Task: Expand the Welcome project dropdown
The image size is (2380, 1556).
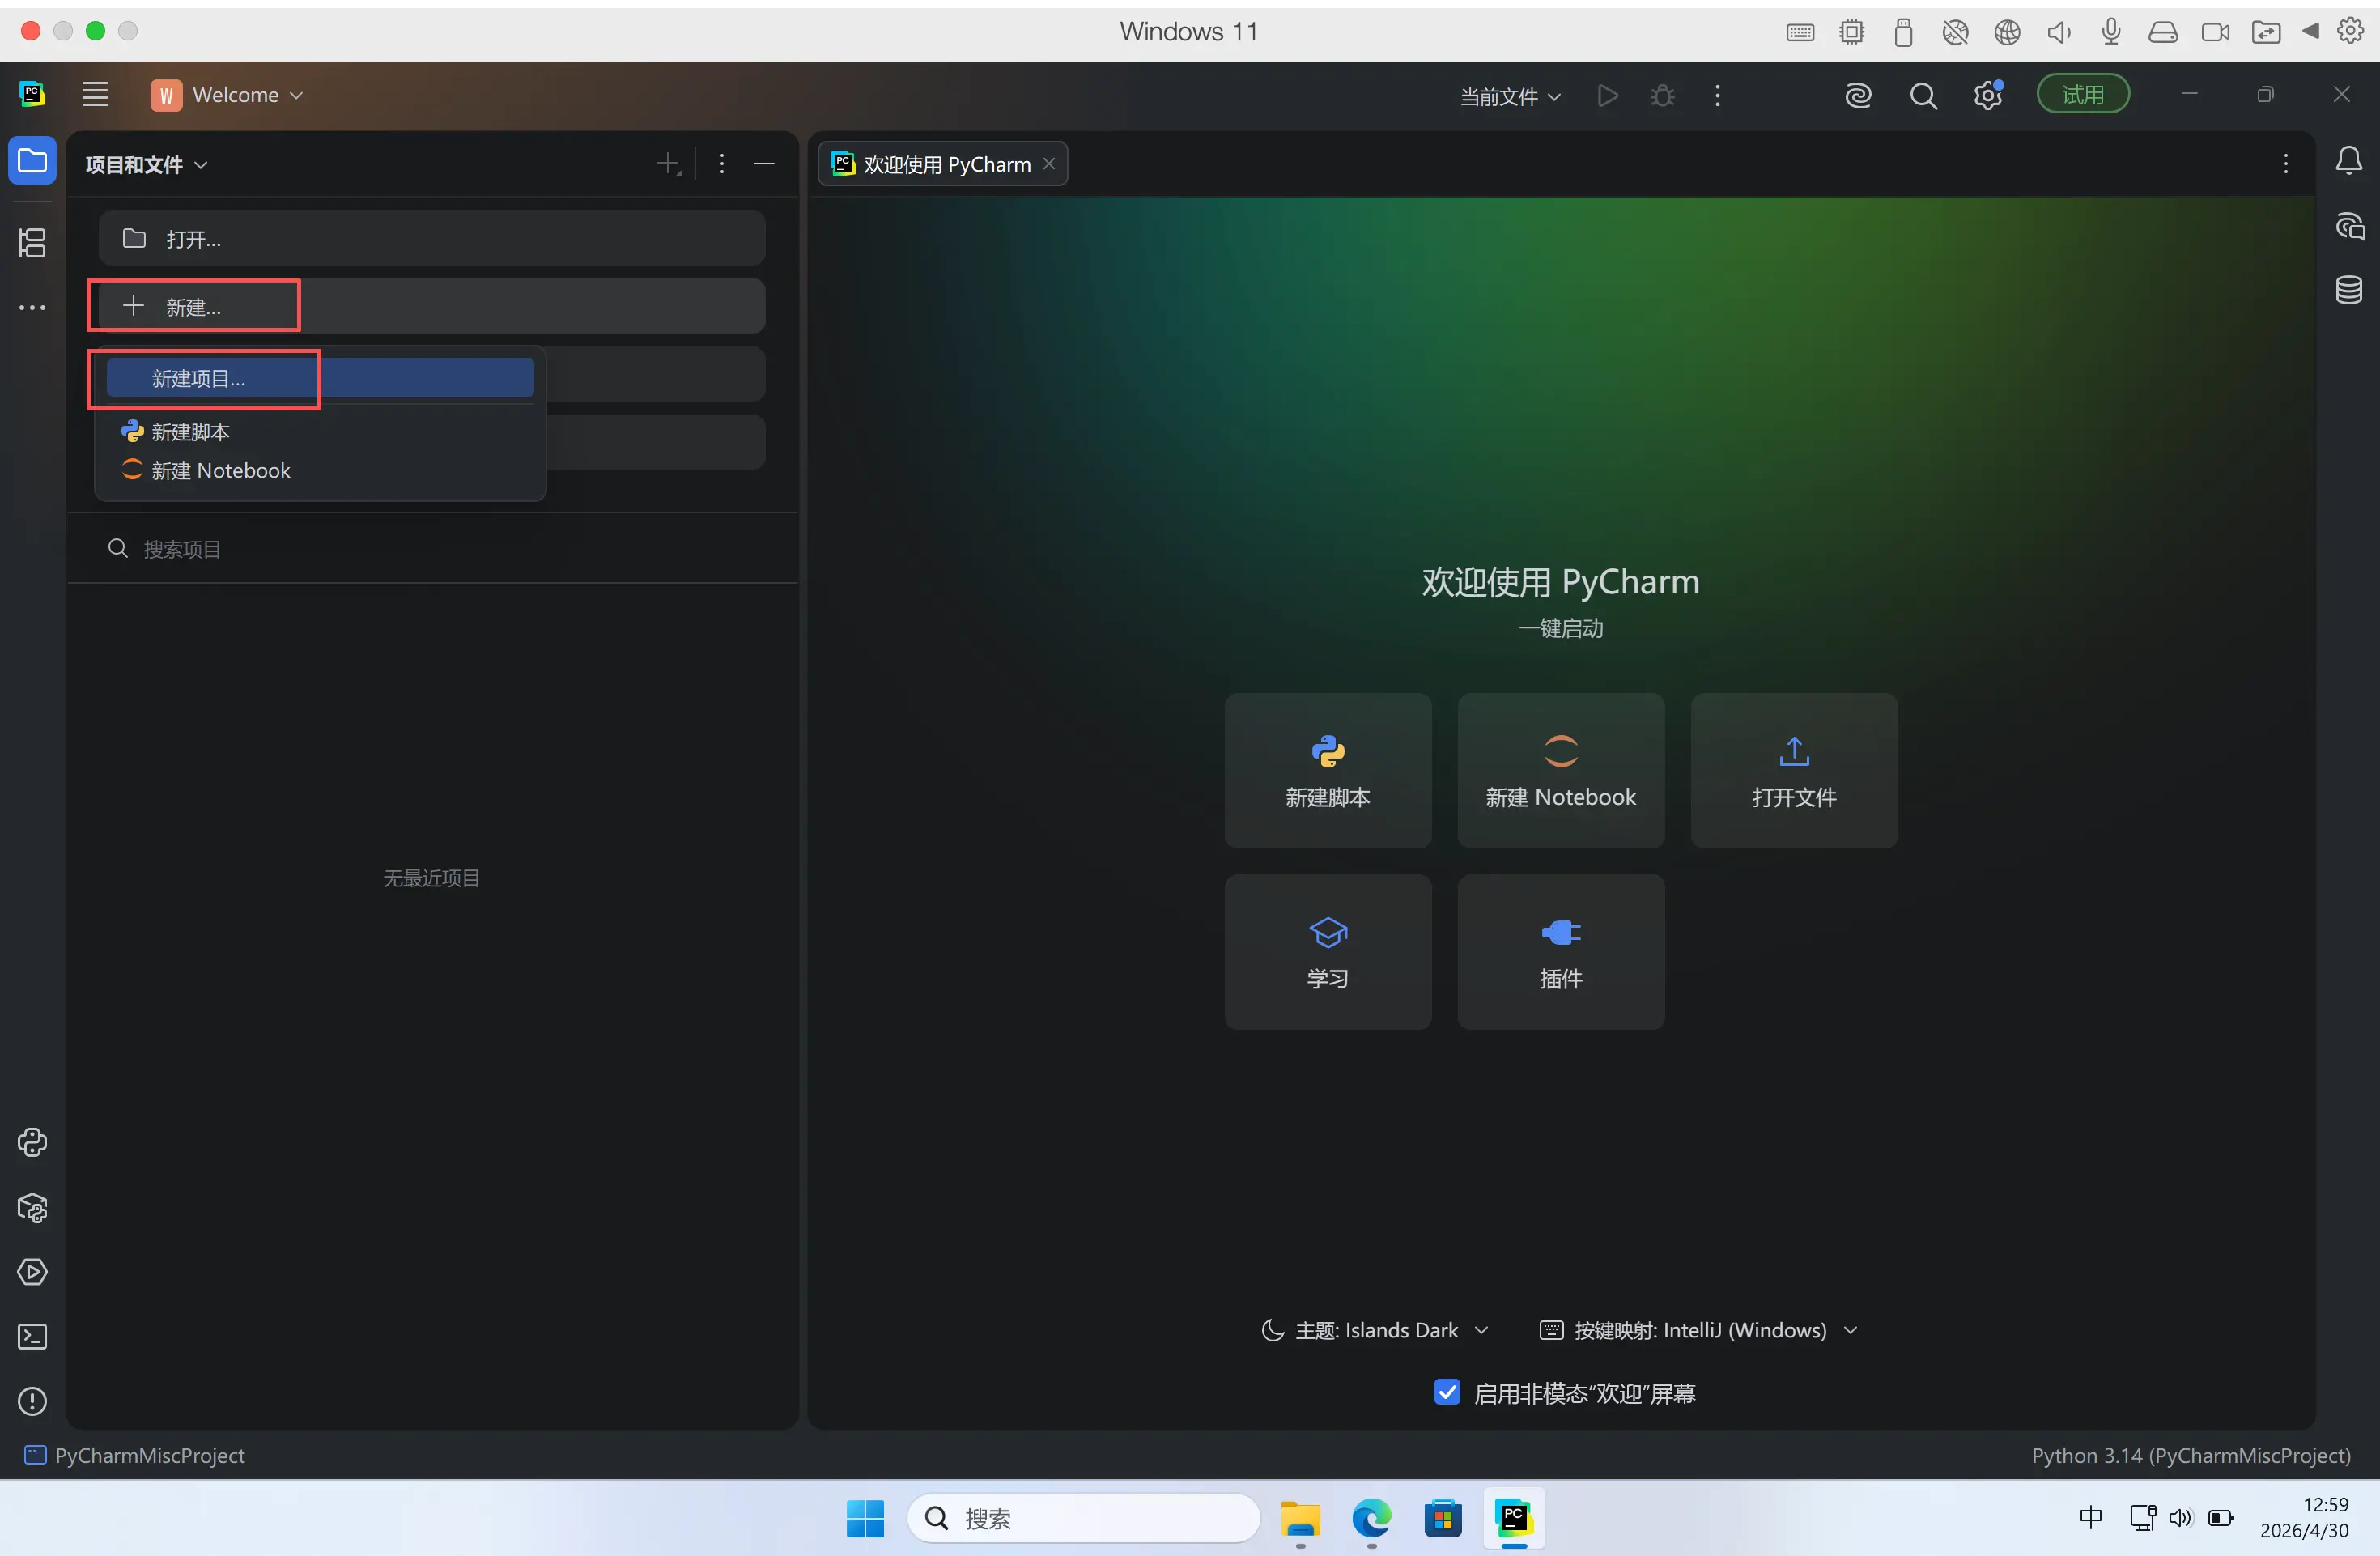Action: (x=227, y=95)
